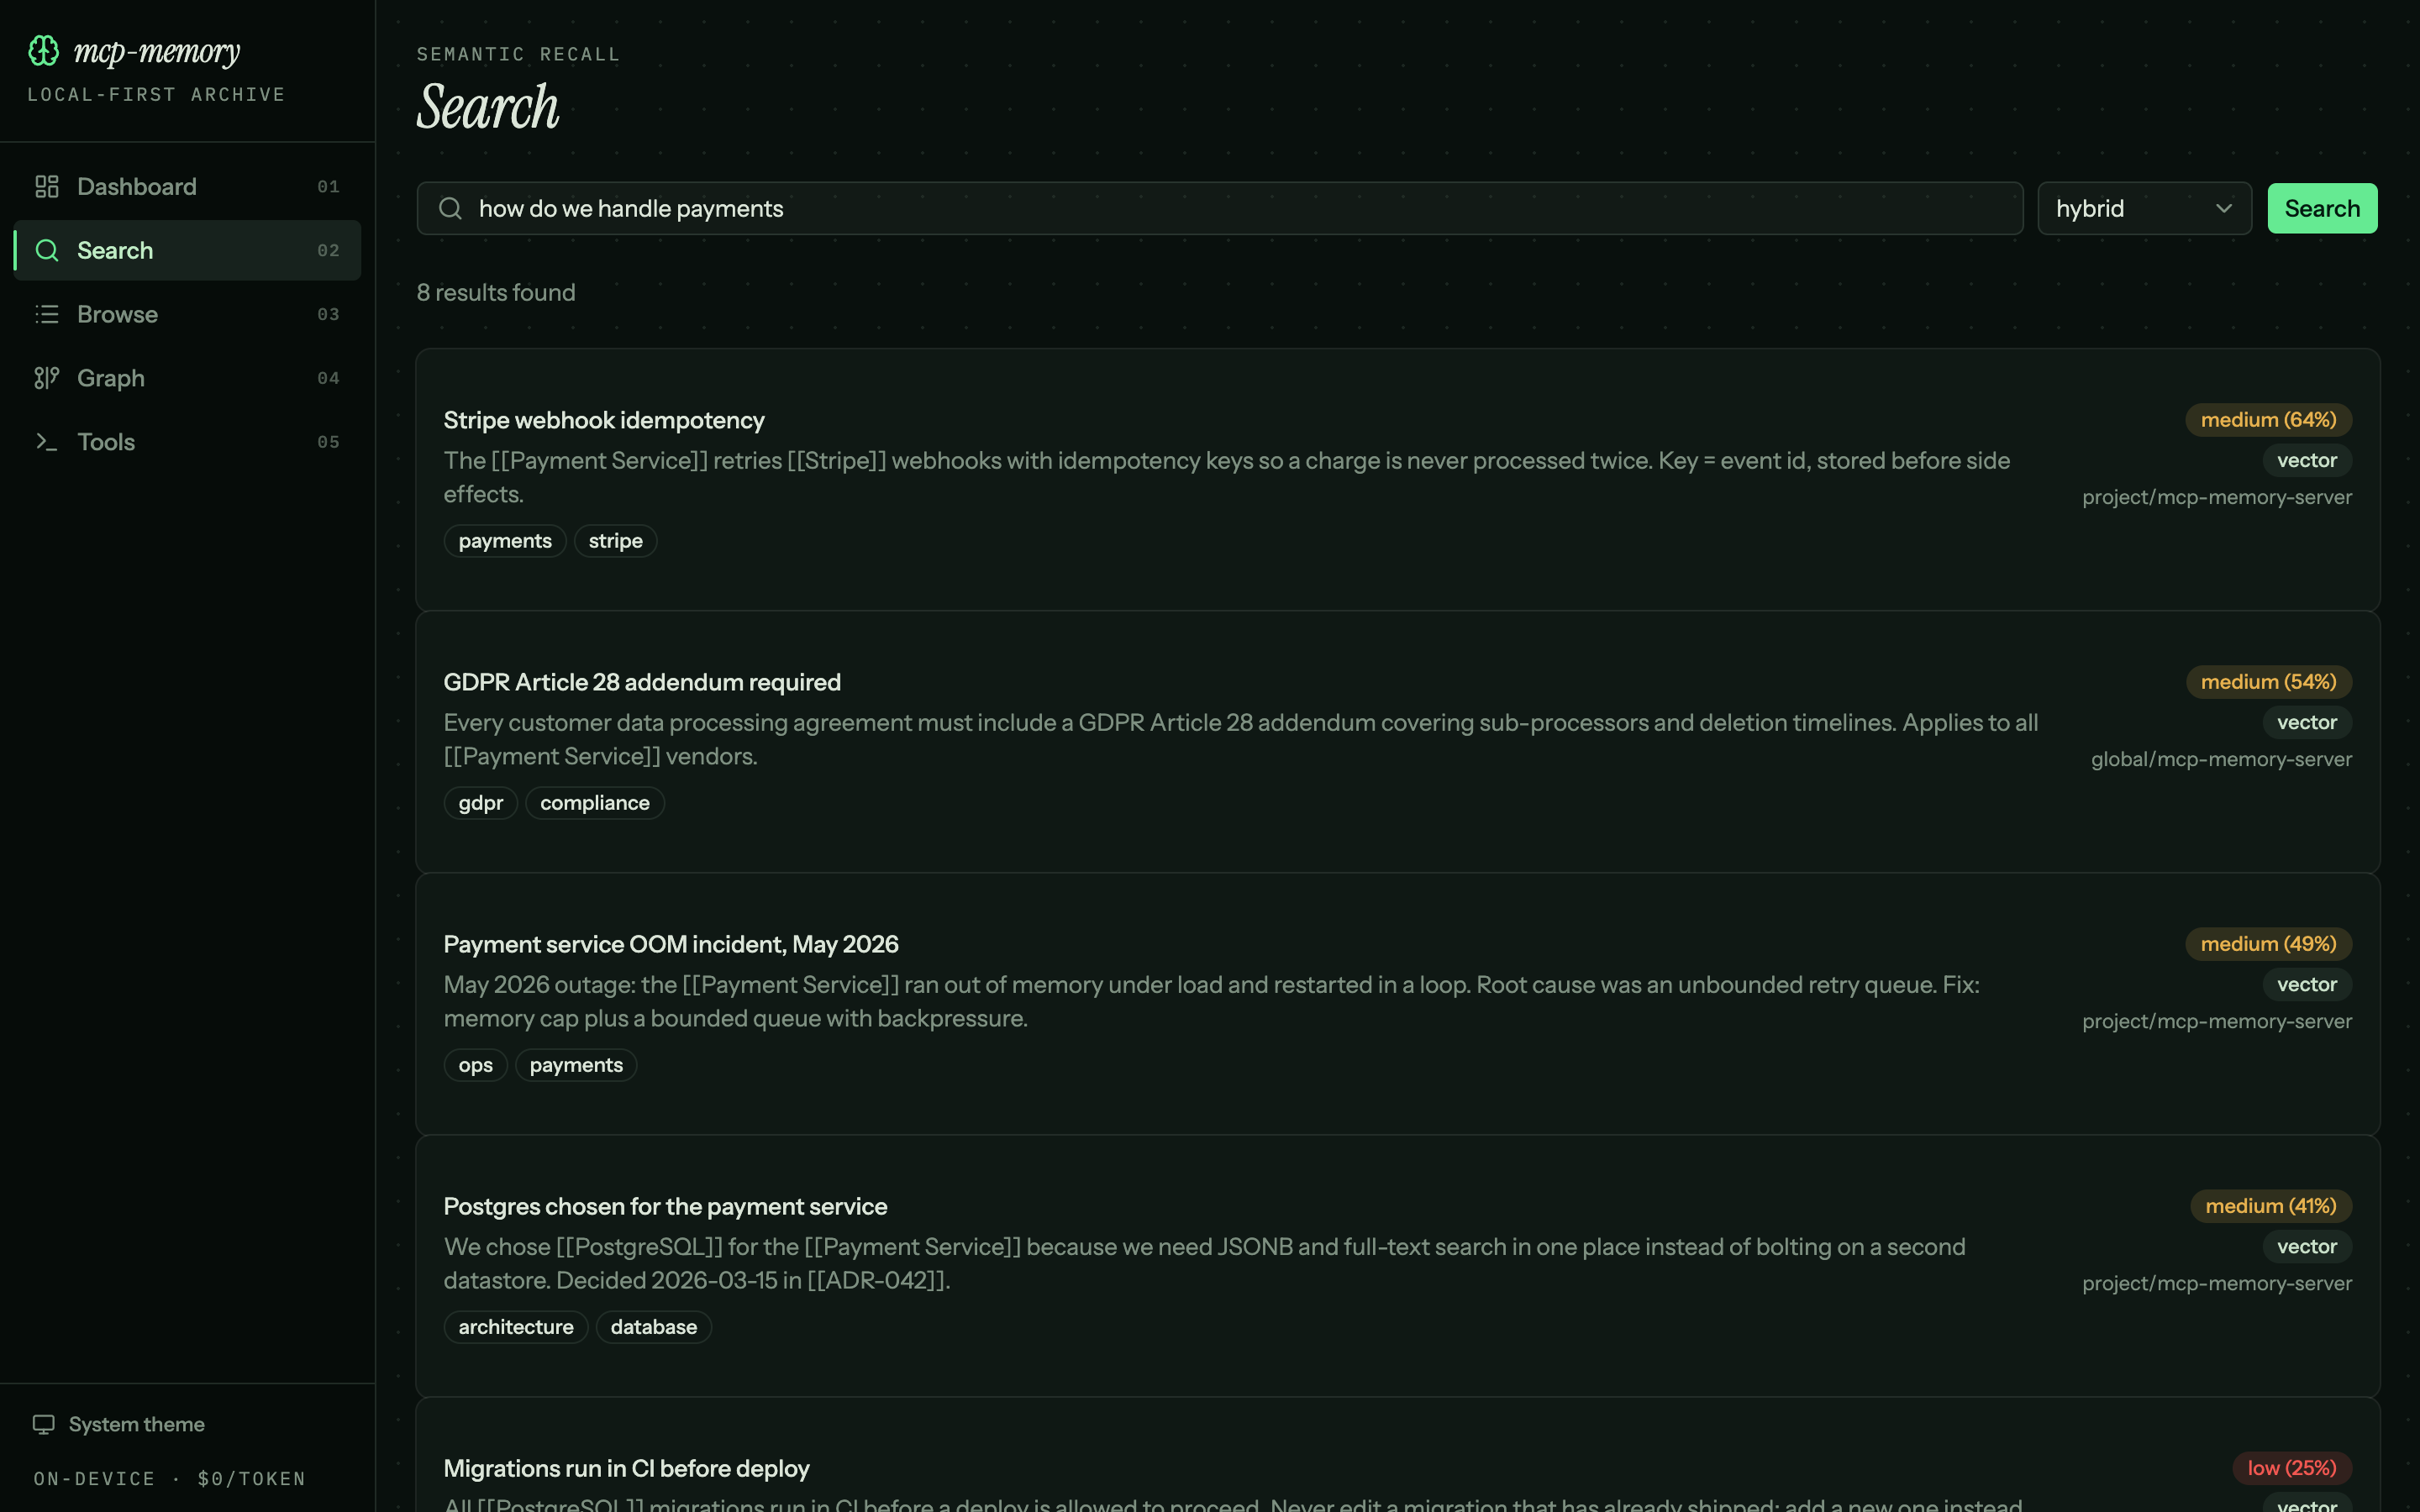Click the gdpr tag
This screenshot has height=1512, width=2420.
(481, 803)
